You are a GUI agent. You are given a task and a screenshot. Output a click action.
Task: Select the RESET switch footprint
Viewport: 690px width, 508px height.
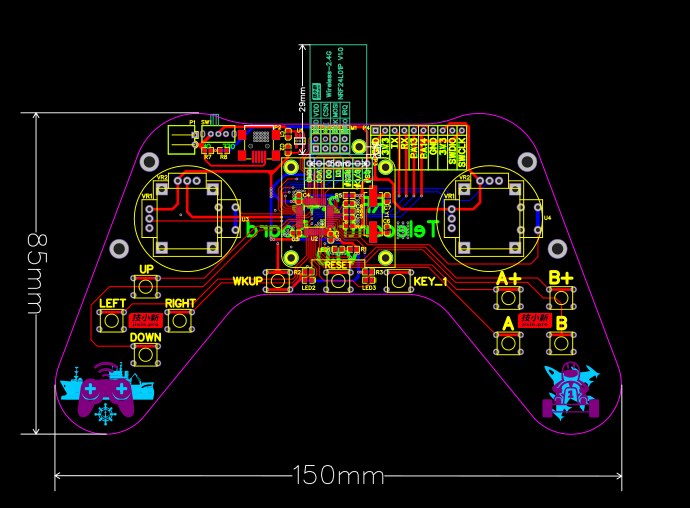point(338,281)
